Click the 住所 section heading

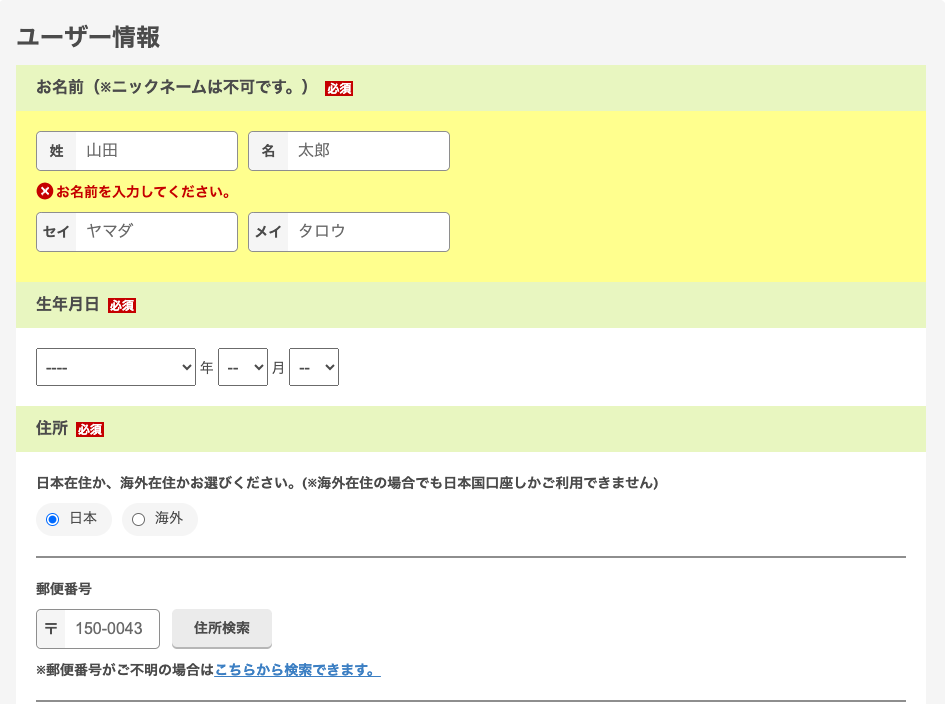(52, 428)
